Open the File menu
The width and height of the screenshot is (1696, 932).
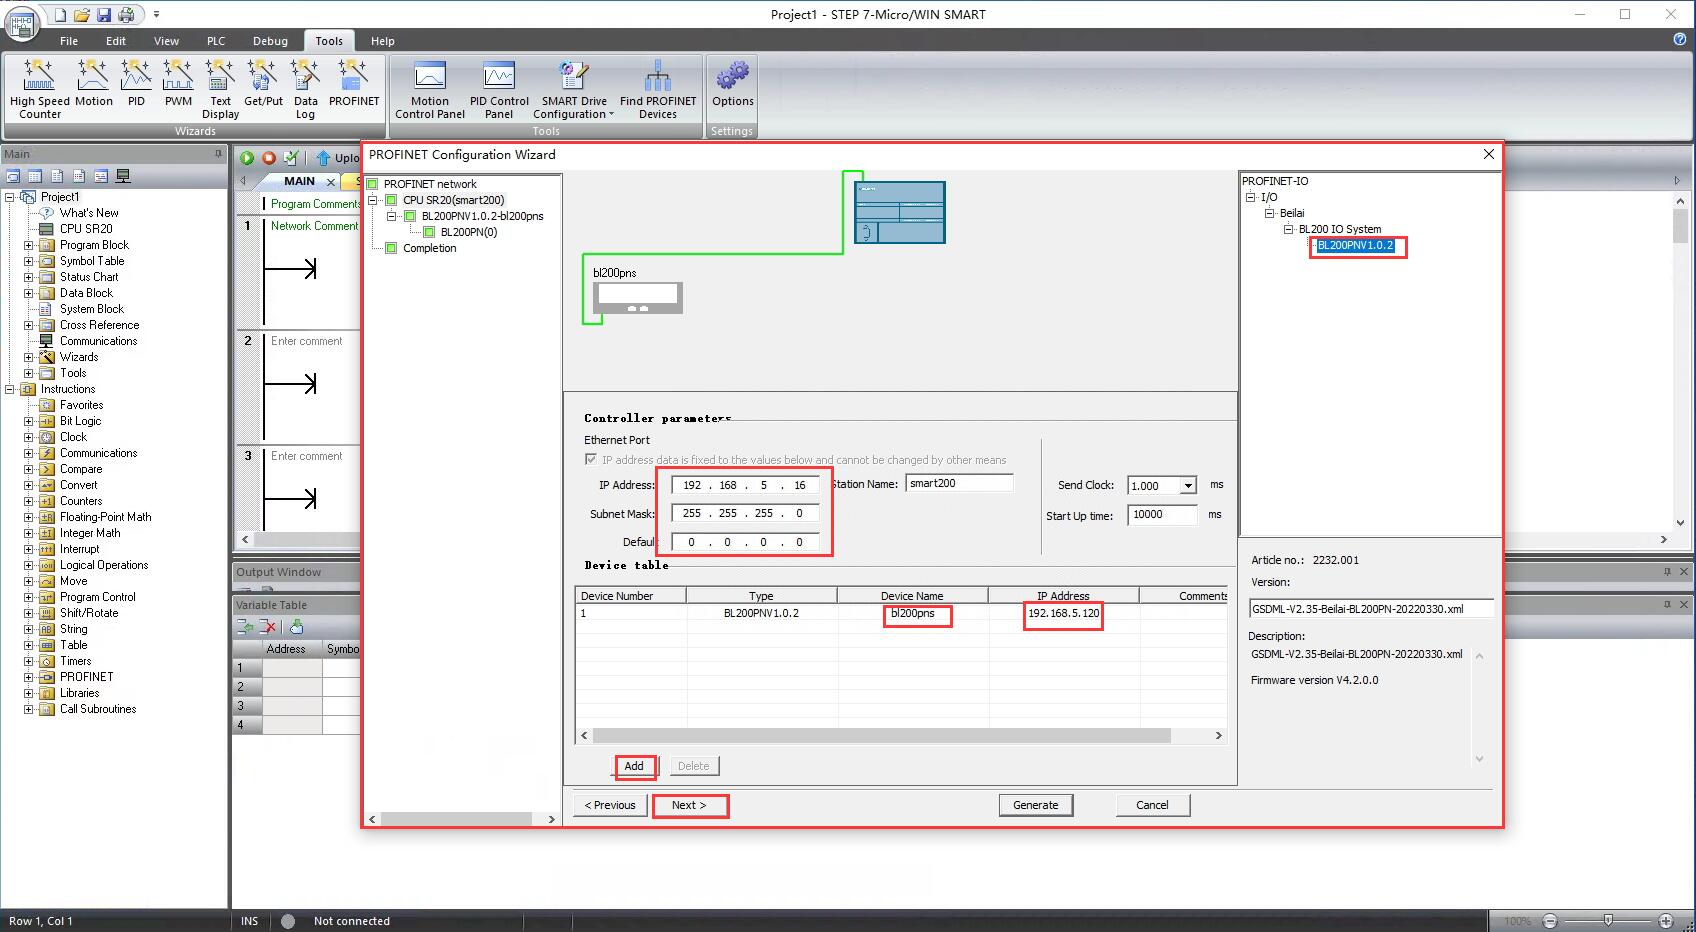[x=69, y=41]
